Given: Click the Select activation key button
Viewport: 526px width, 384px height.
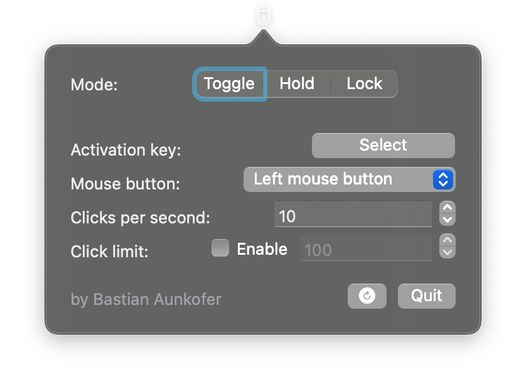Looking at the screenshot, I should (383, 146).
